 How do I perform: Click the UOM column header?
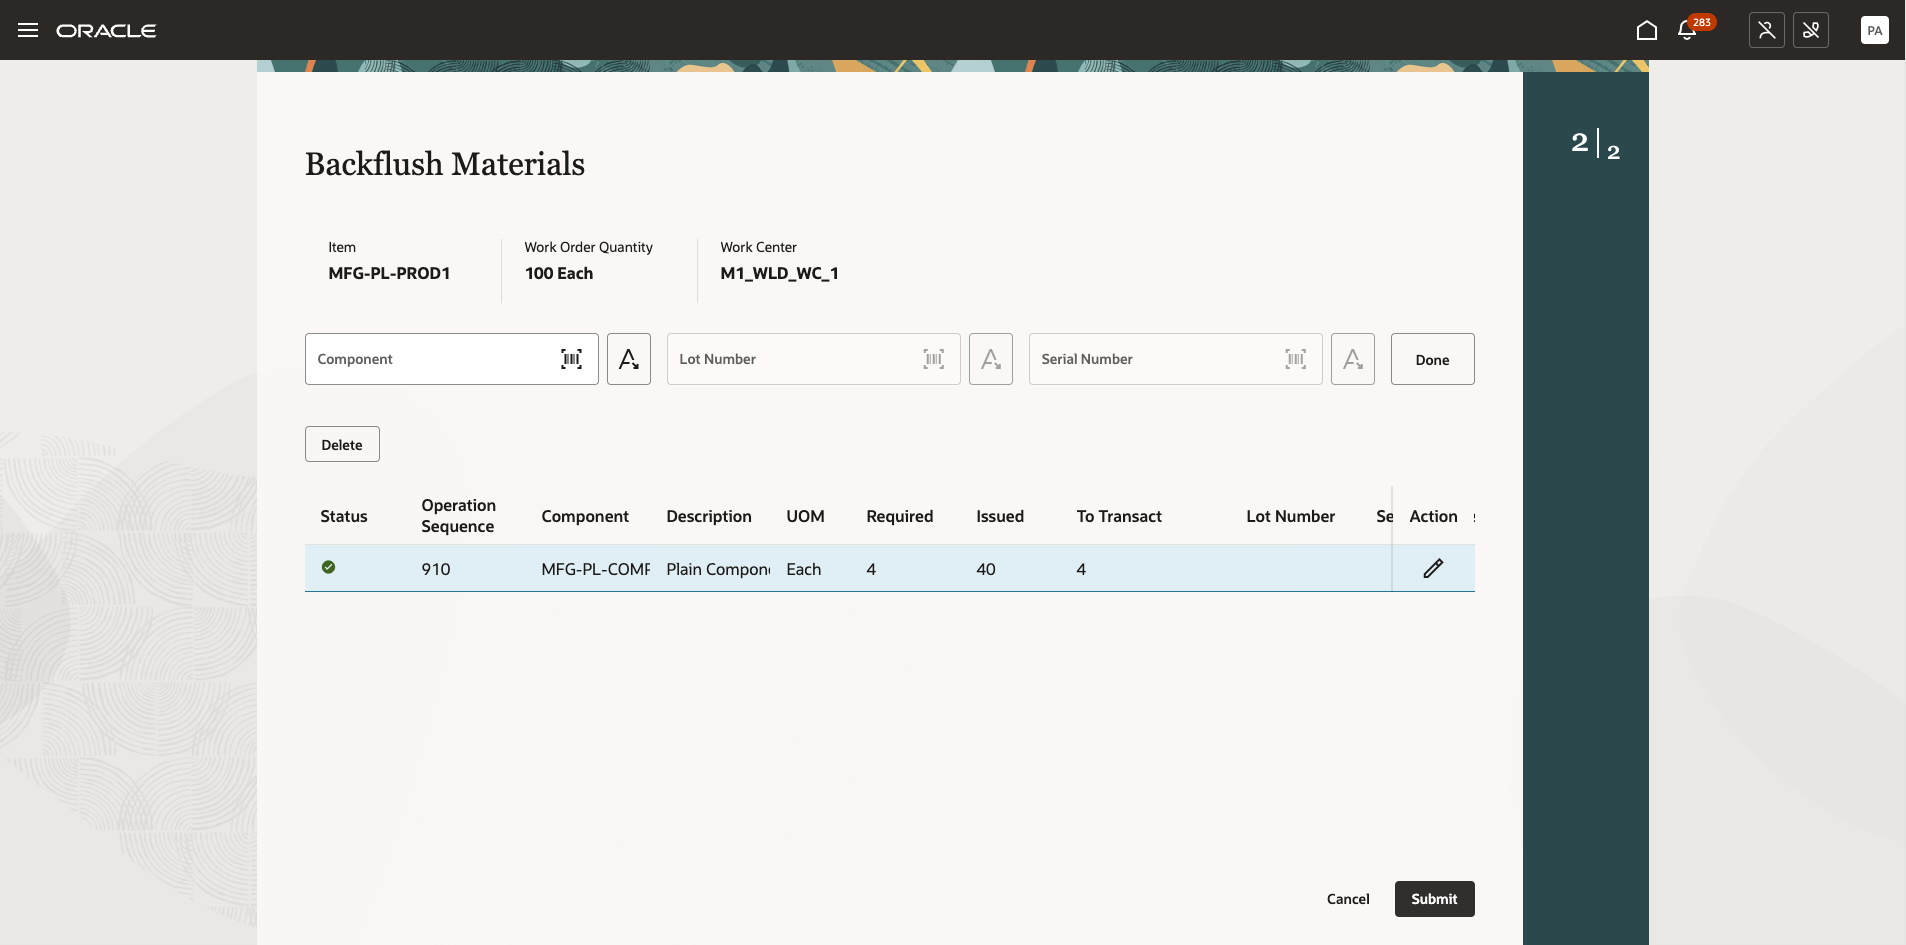(x=805, y=516)
